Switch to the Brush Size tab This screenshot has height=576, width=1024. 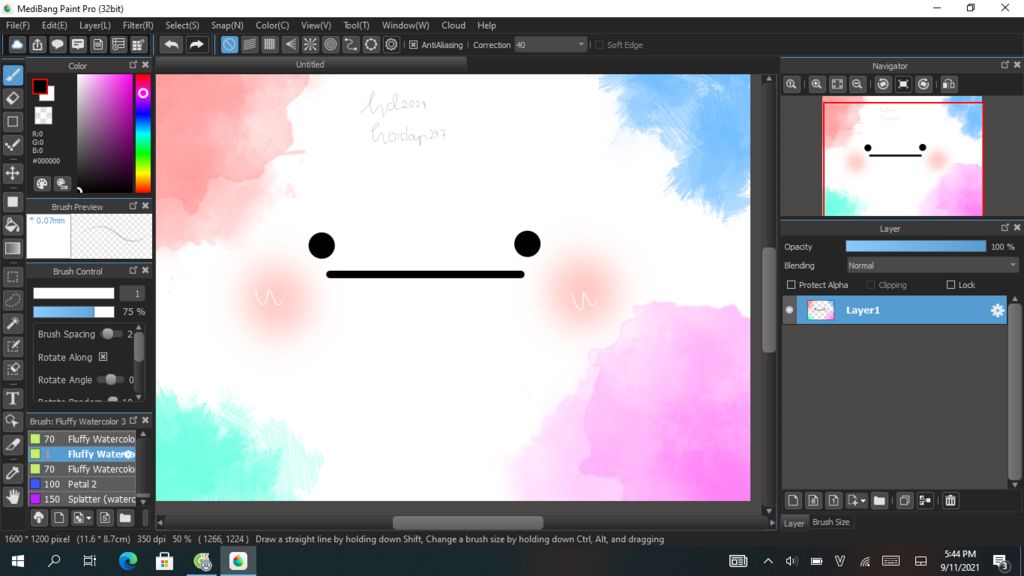[x=831, y=522]
